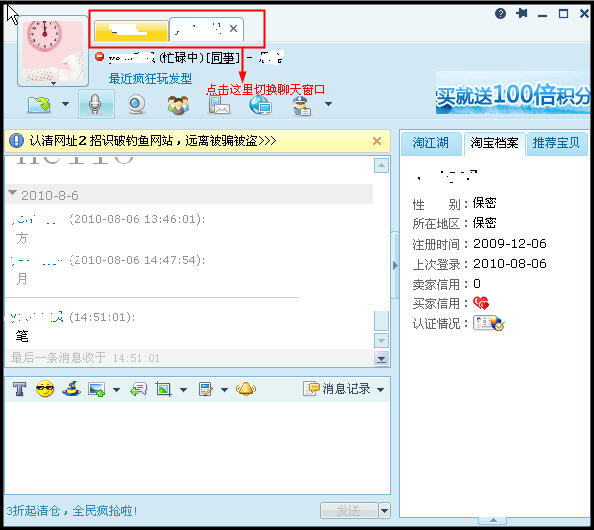Switch to the 淘江湖 tab
594x530 pixels.
click(x=431, y=143)
